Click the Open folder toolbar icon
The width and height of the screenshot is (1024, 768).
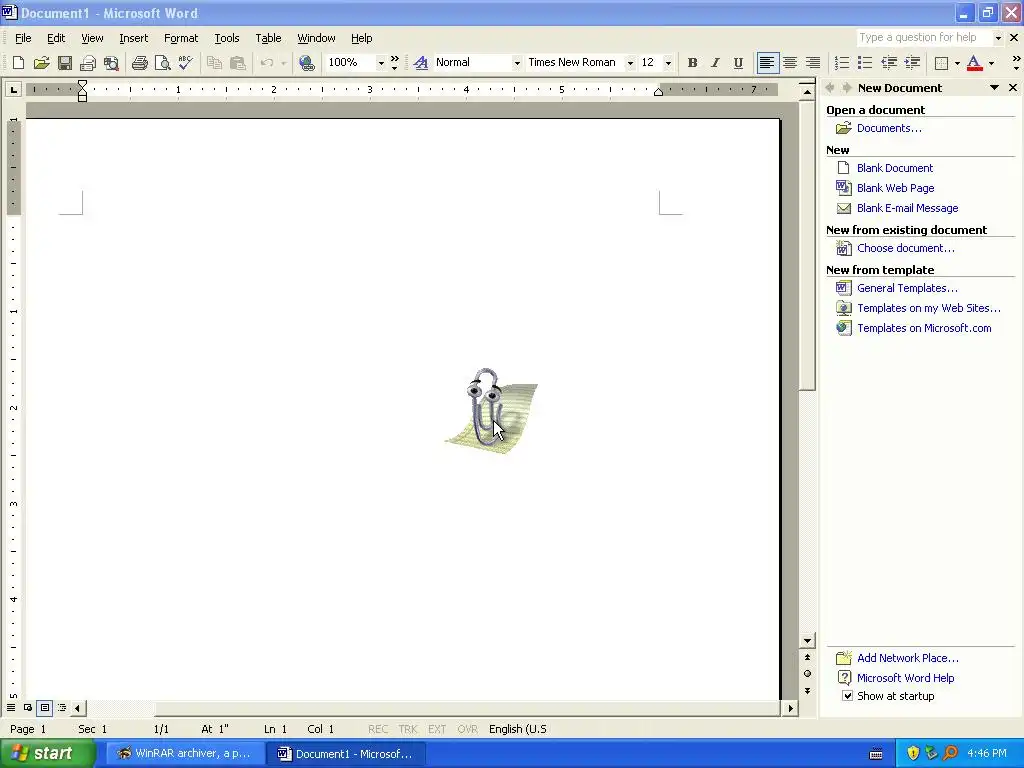coord(42,63)
